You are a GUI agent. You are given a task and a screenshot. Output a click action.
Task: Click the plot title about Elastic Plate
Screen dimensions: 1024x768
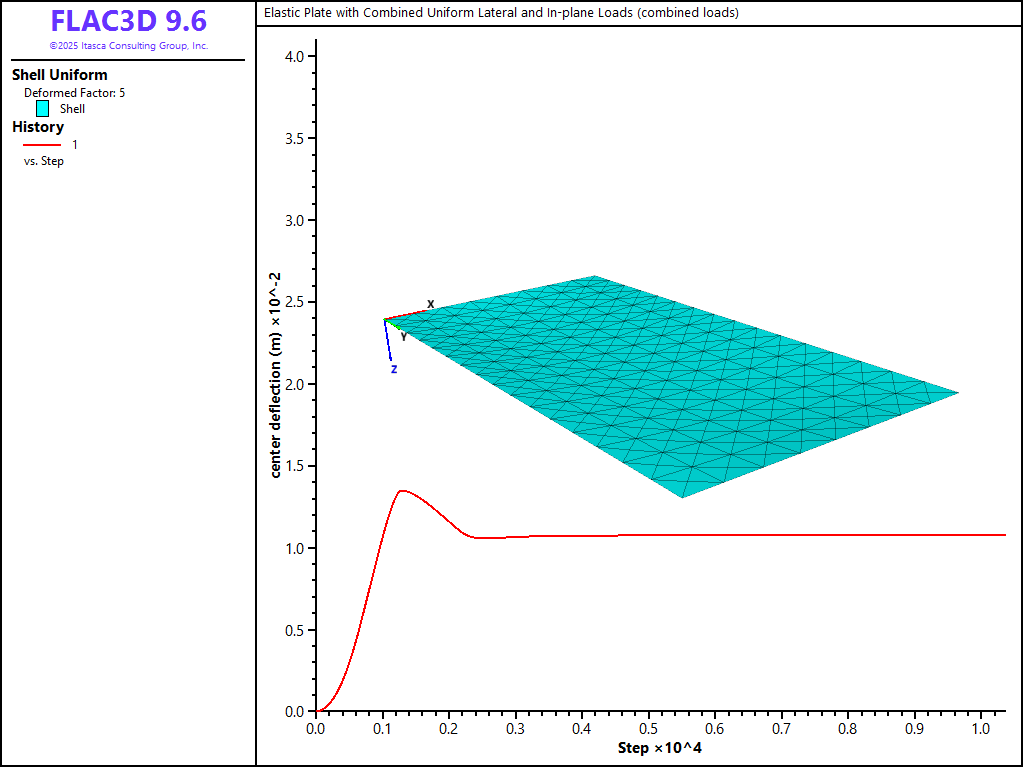(501, 13)
